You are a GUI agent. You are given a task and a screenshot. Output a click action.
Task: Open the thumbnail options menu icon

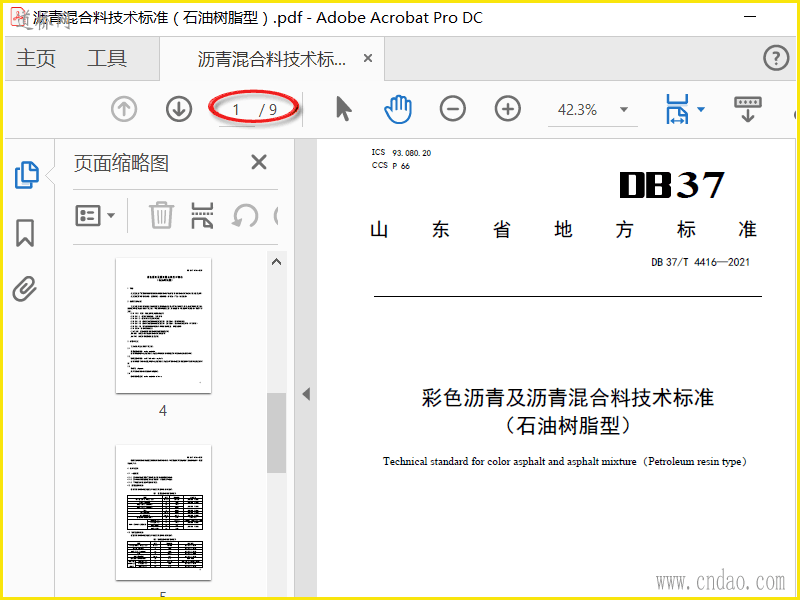pyautogui.click(x=95, y=216)
